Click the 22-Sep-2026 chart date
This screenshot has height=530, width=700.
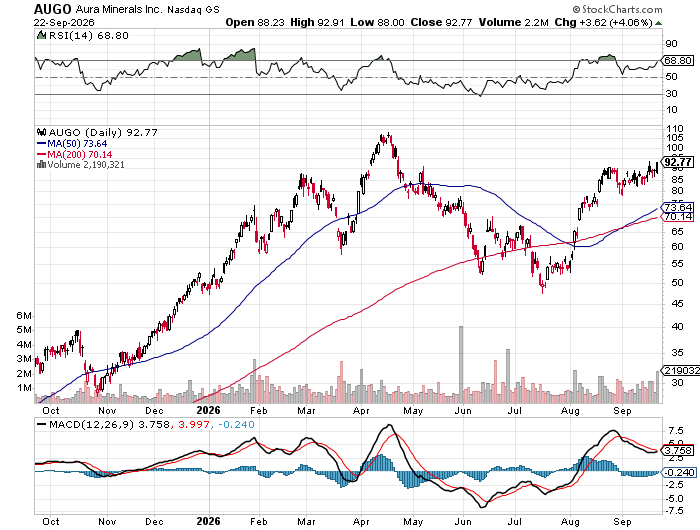64,22
